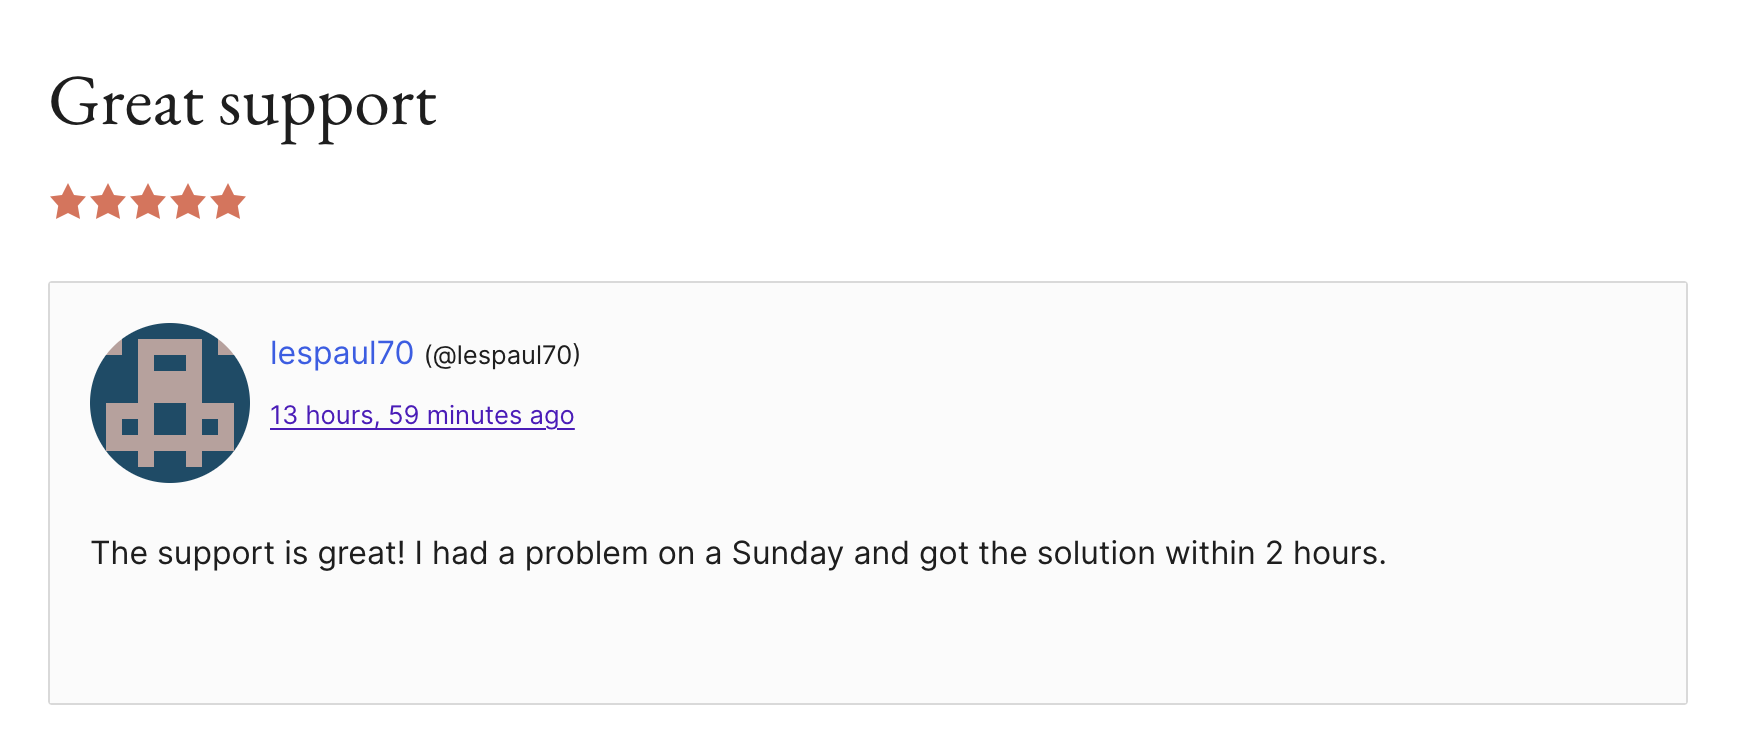Screen dimensions: 1758x748
Task: Click the word 'Great' in the heading
Action: coord(126,104)
